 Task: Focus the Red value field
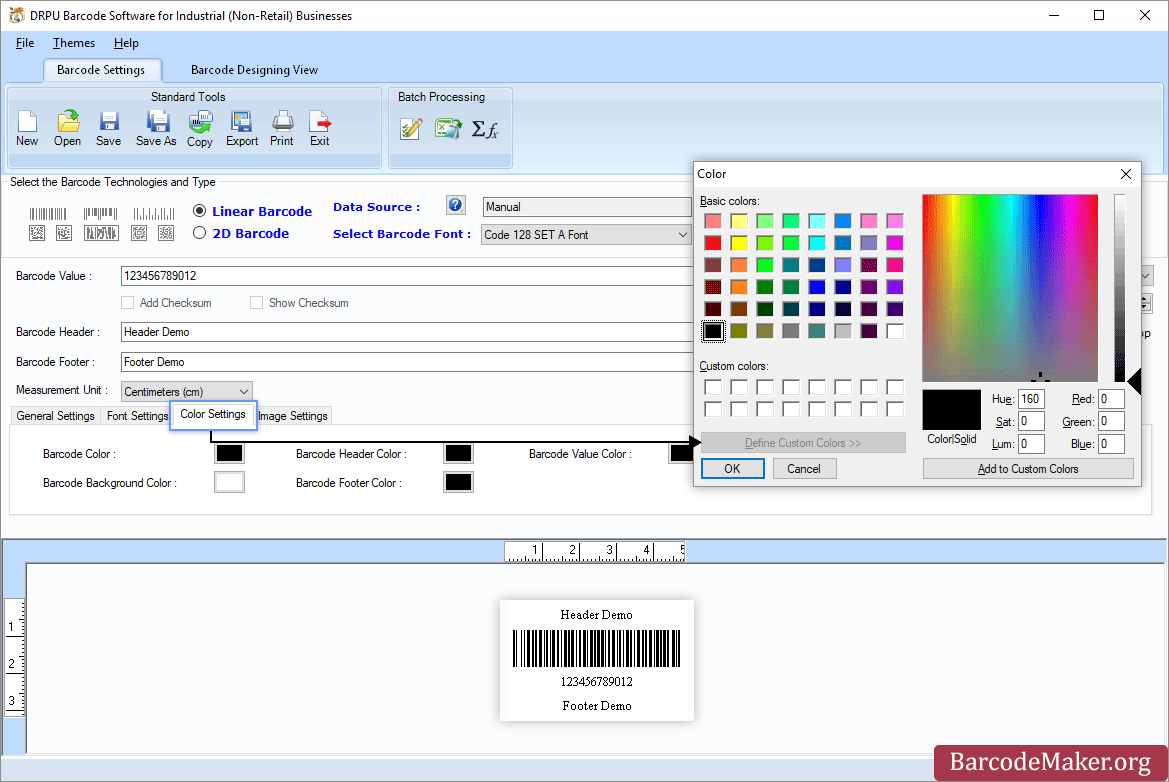click(1111, 399)
